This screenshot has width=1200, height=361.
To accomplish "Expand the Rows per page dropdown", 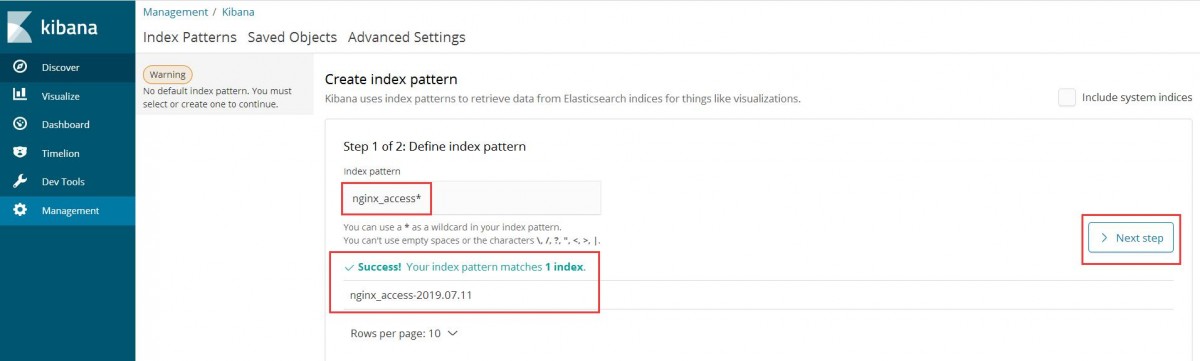I will click(404, 333).
